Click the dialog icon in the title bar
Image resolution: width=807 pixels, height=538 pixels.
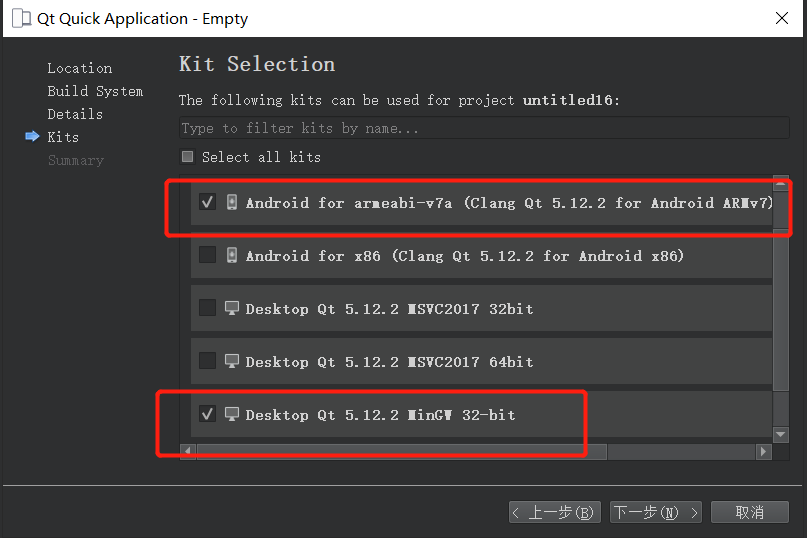(21, 19)
